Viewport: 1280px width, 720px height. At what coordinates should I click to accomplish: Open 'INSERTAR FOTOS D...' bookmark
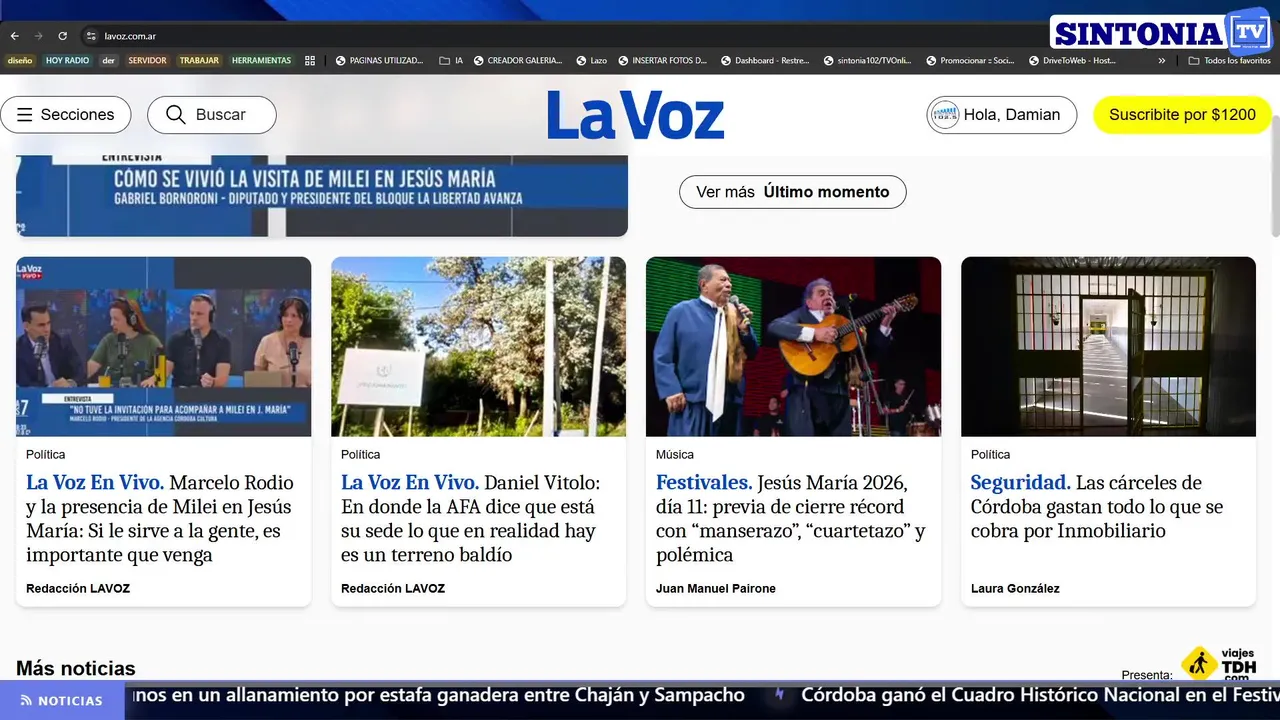point(663,61)
